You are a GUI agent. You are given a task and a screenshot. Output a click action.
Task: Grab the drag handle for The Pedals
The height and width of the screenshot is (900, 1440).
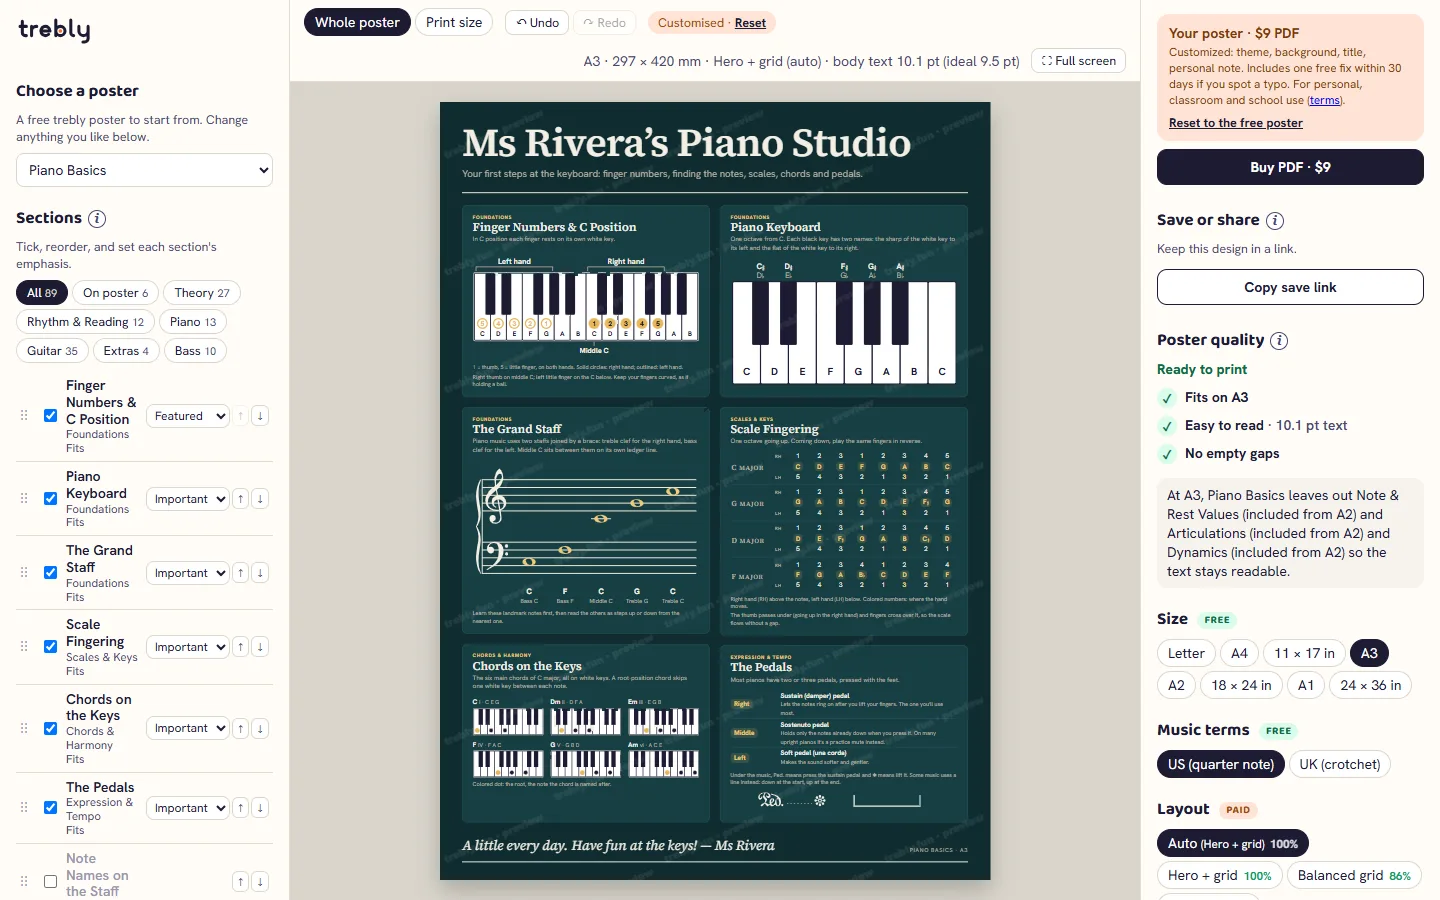coord(24,808)
